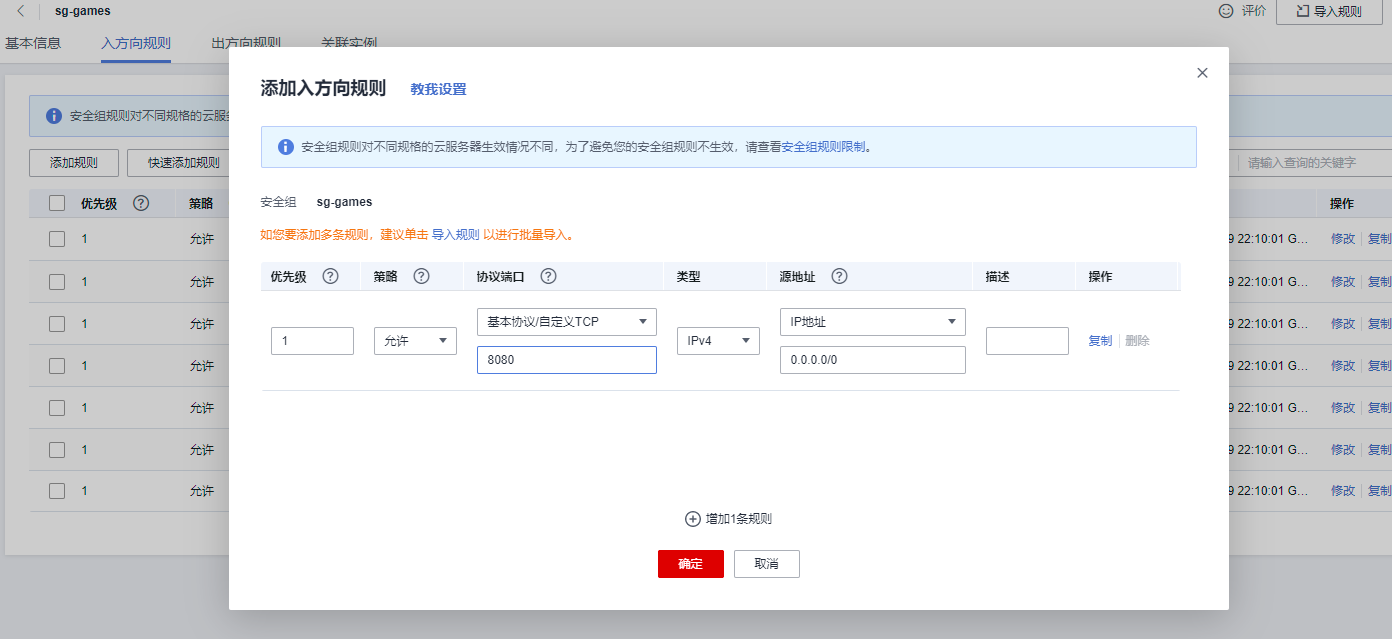Click the info icon in dialog notice banner
This screenshot has width=1392, height=639.
[285, 147]
